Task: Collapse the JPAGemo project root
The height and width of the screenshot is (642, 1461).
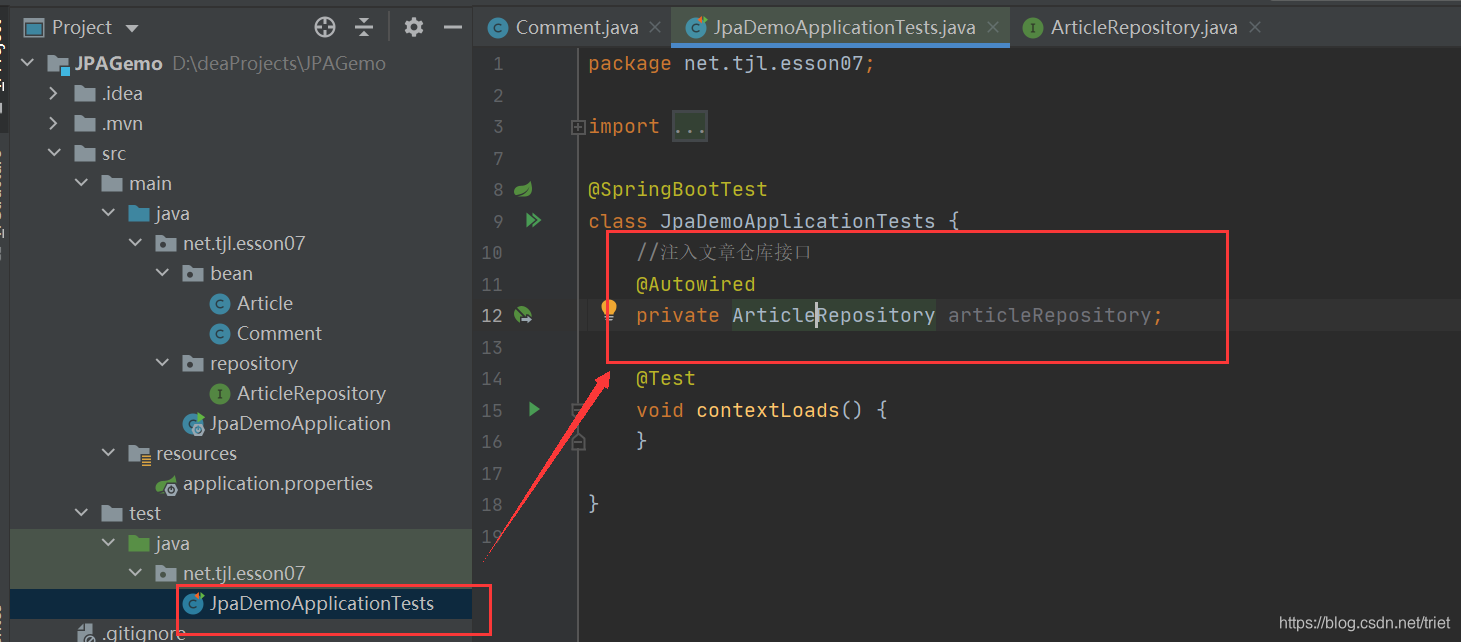Action: click(27, 63)
